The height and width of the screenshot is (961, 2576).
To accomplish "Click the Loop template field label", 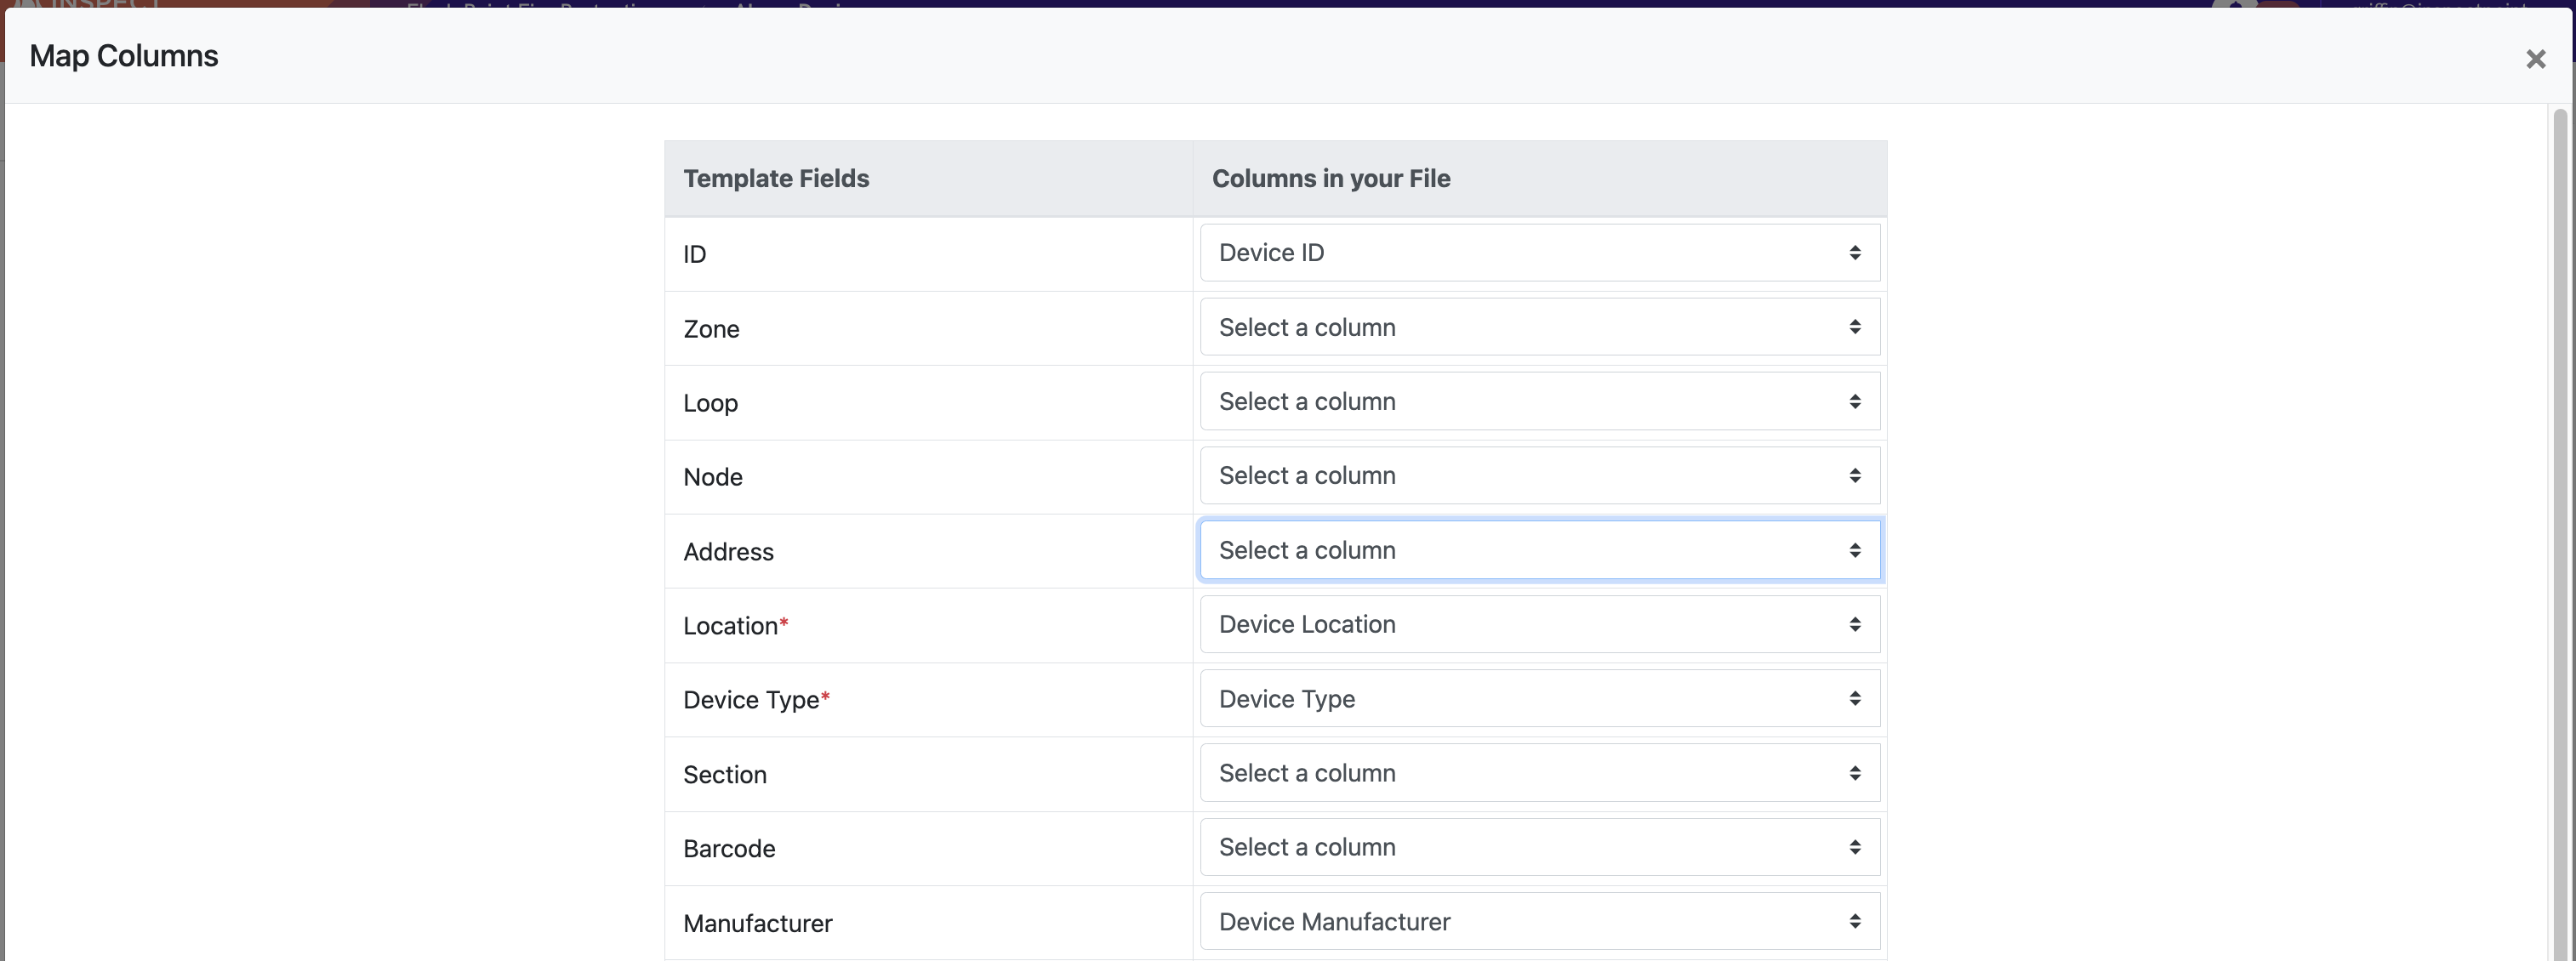I will (710, 404).
